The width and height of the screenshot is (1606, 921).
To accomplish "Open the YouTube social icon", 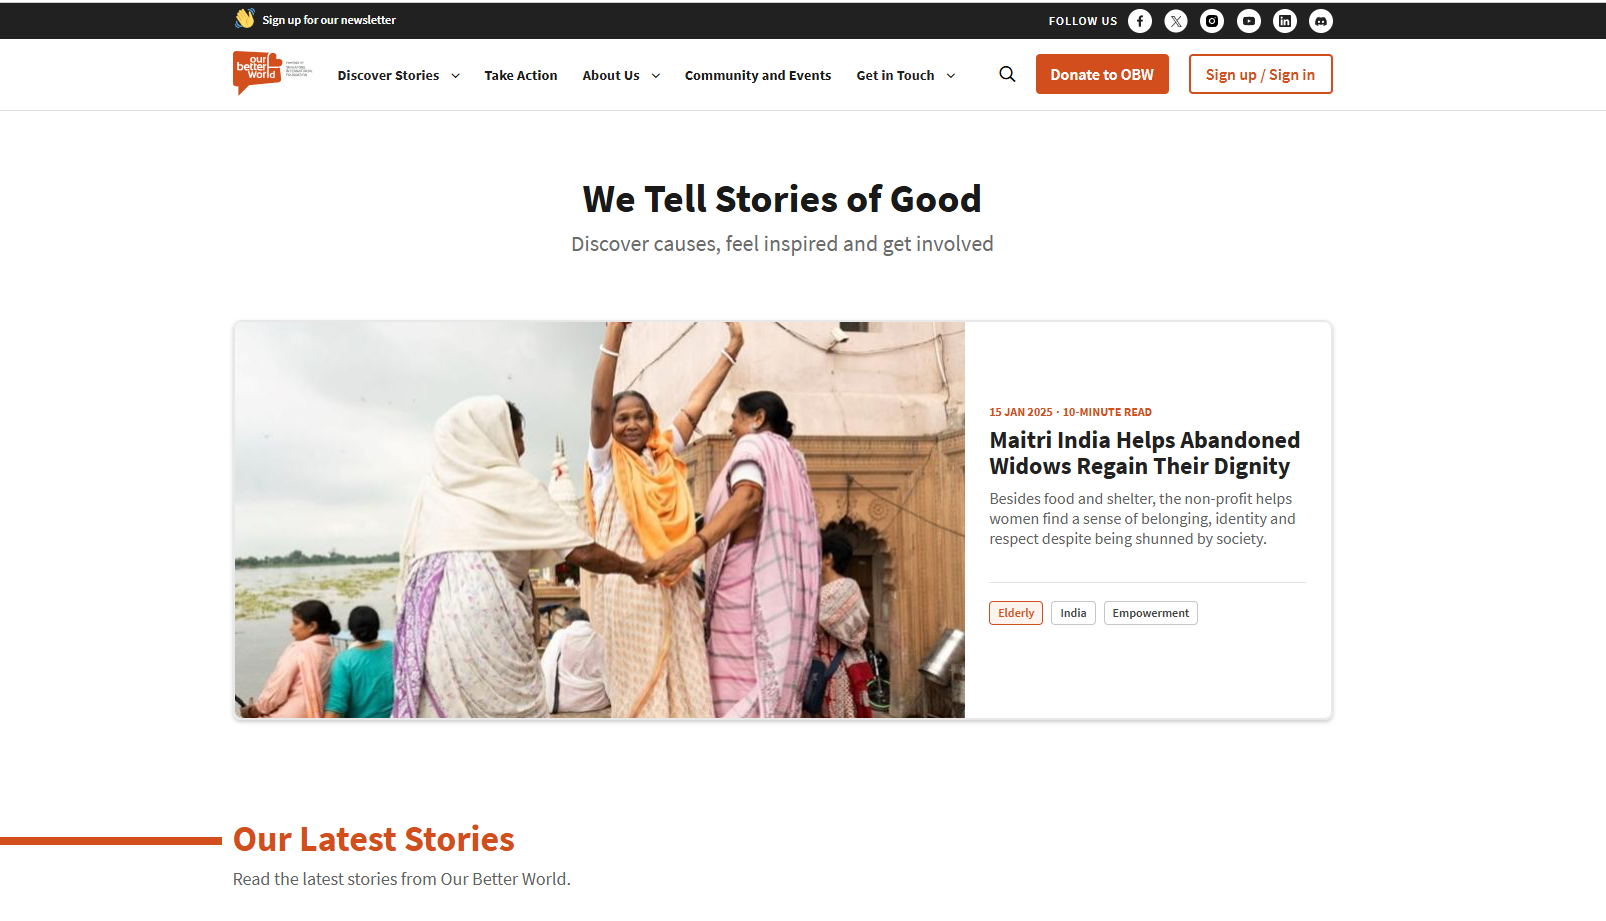I will (1249, 21).
